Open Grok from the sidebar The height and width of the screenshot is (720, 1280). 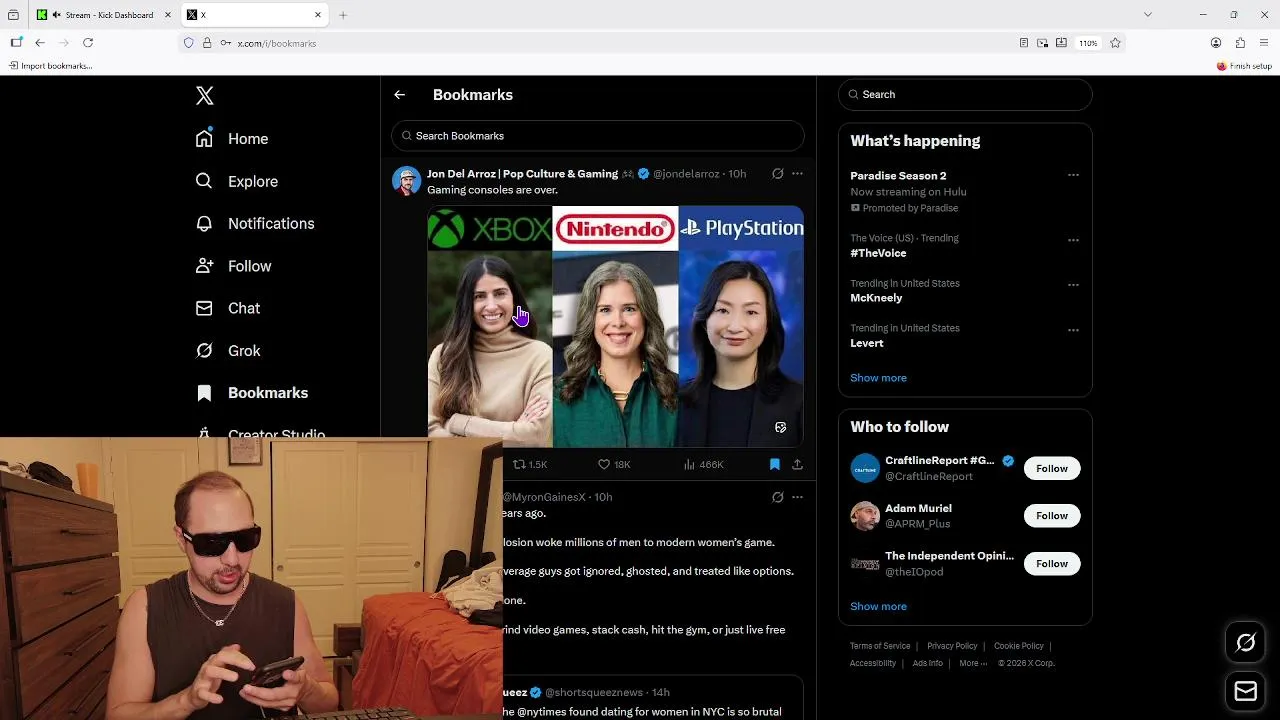228,351
